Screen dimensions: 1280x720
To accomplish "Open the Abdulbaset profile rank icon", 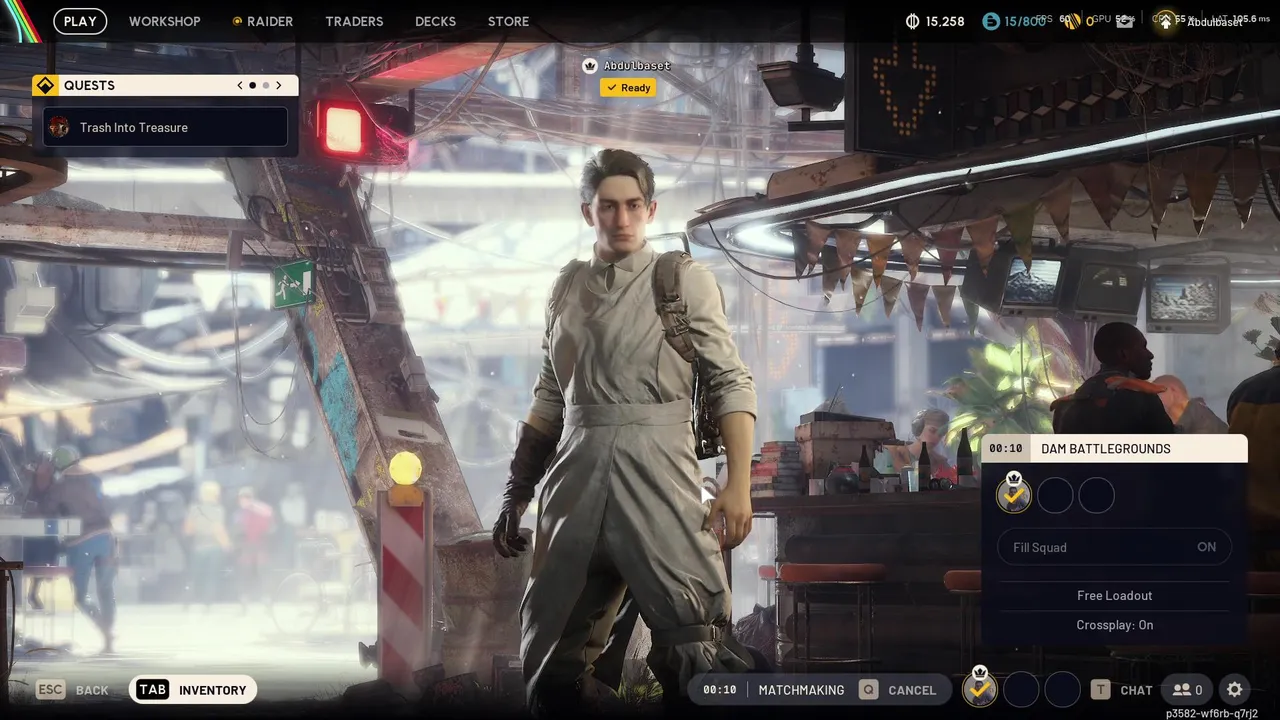I will (1165, 21).
